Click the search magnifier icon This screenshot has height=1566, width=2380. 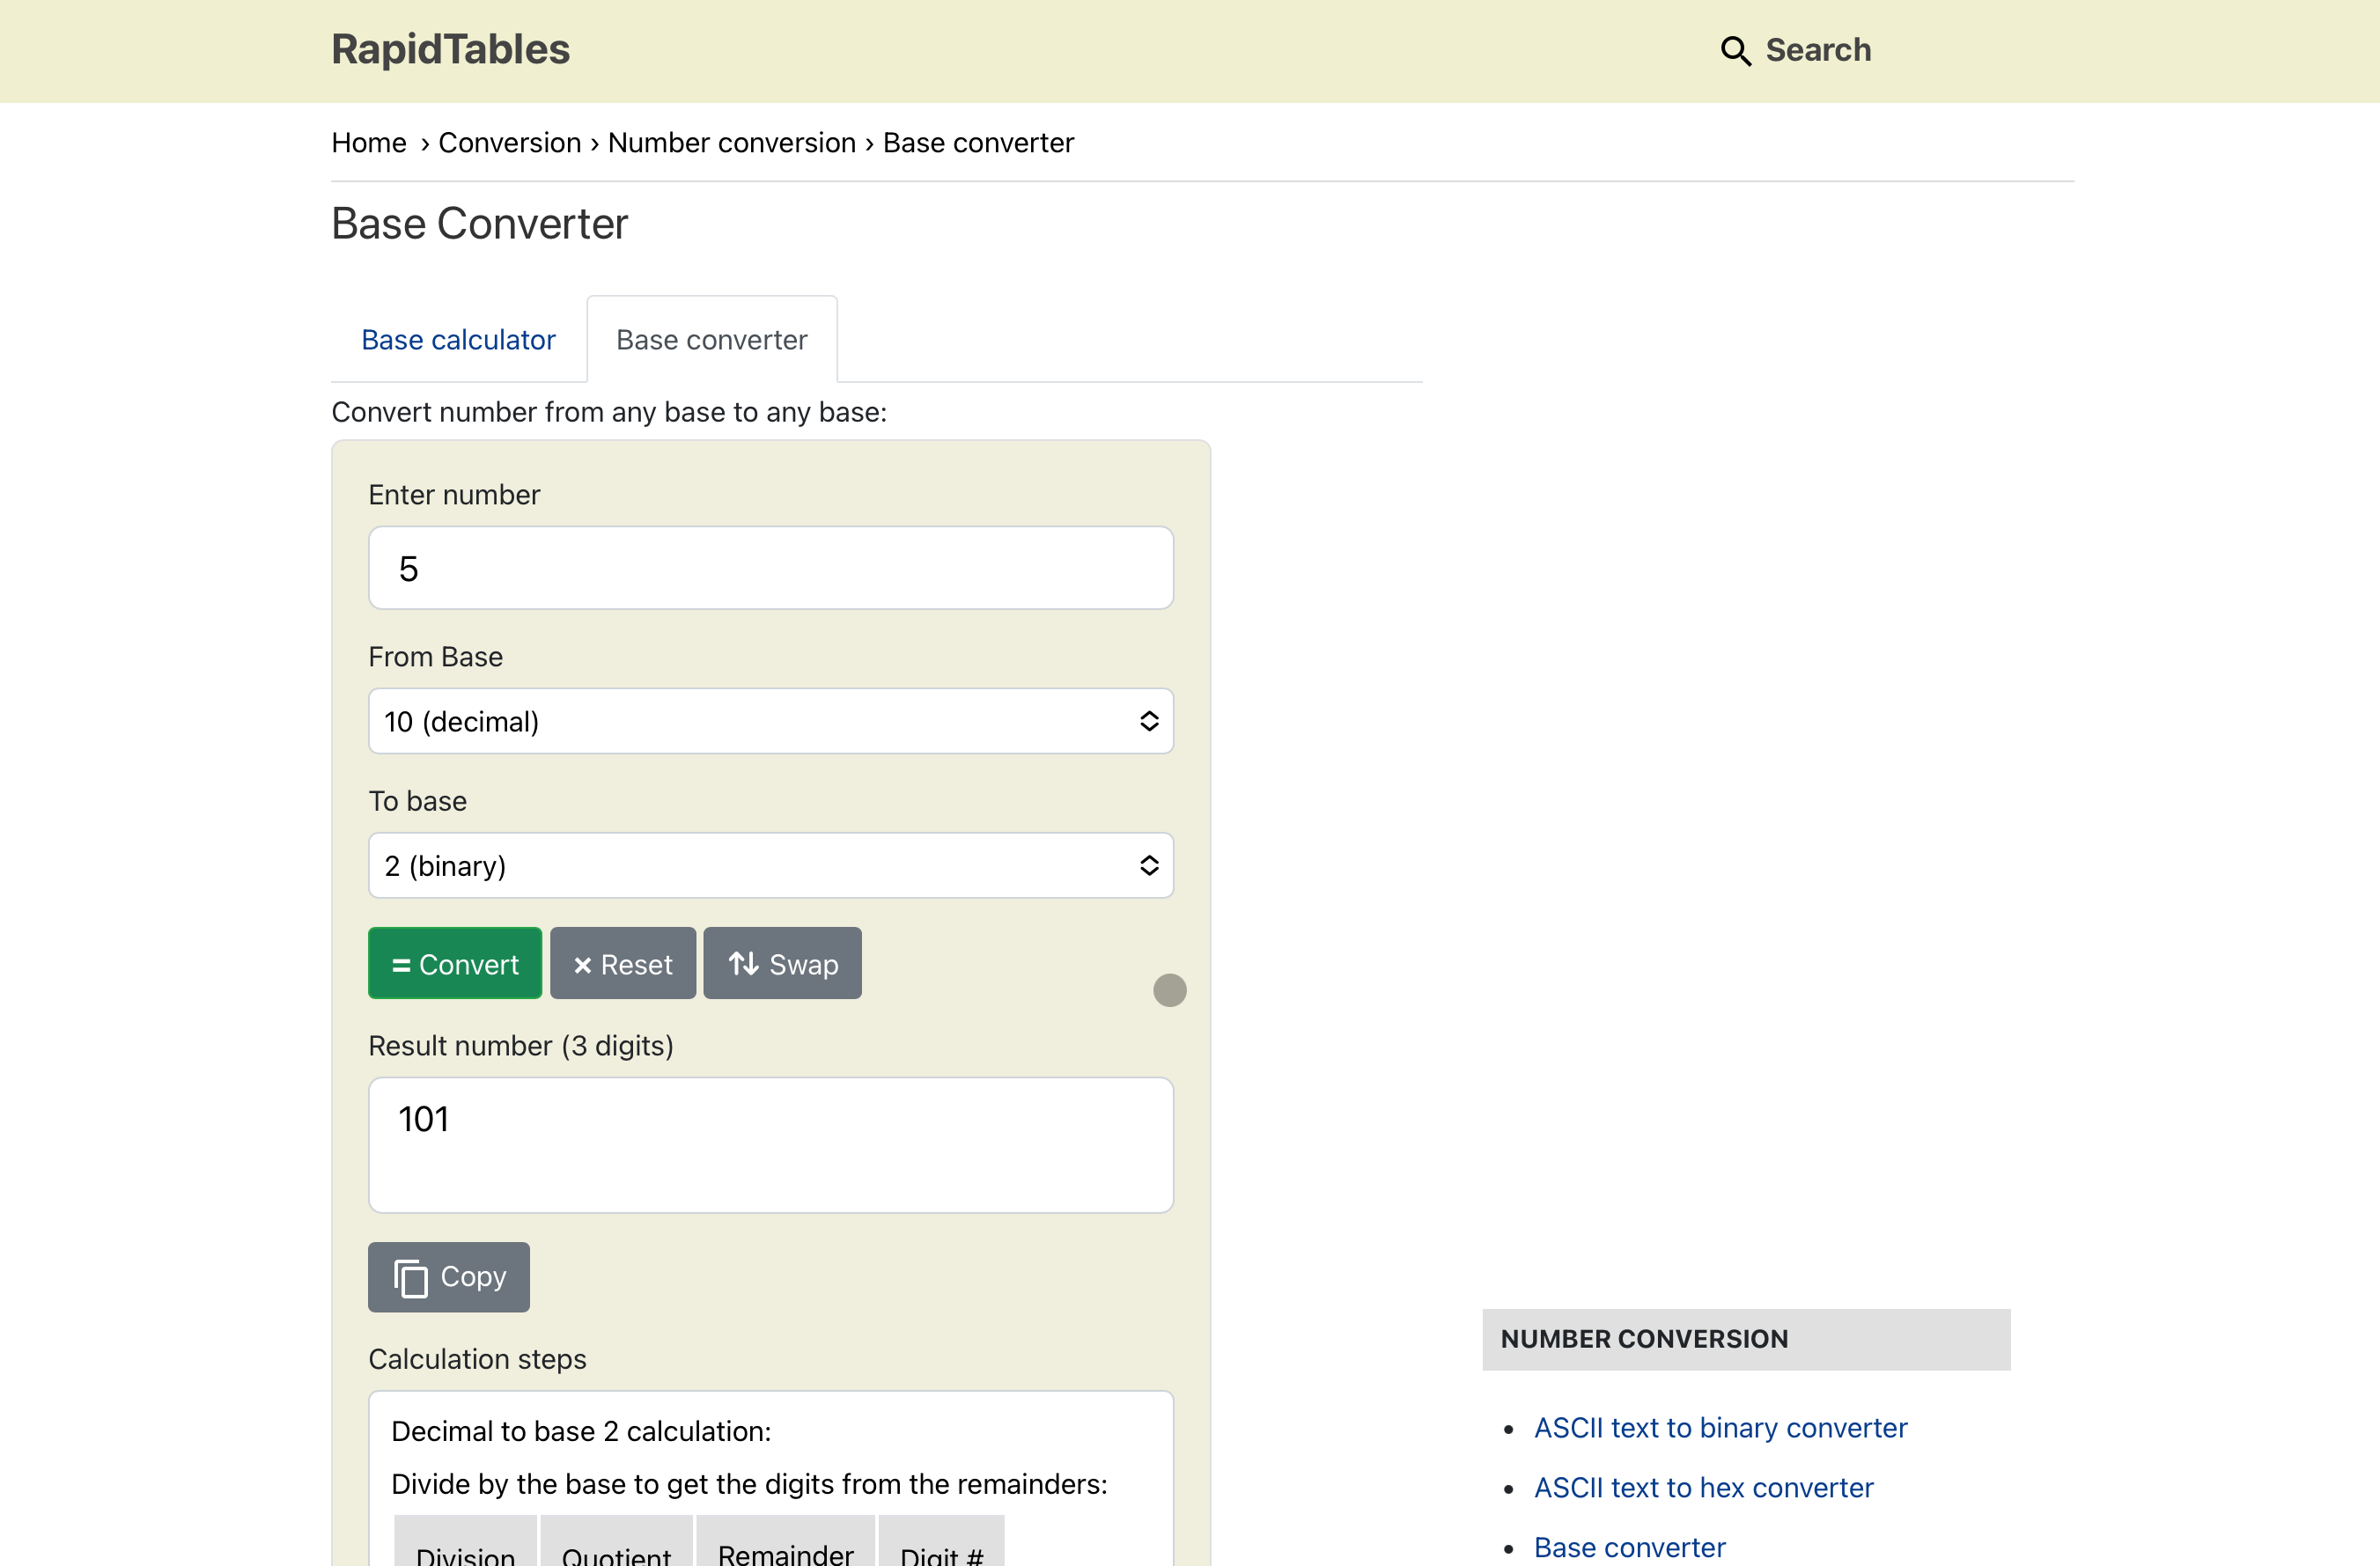tap(1735, 51)
